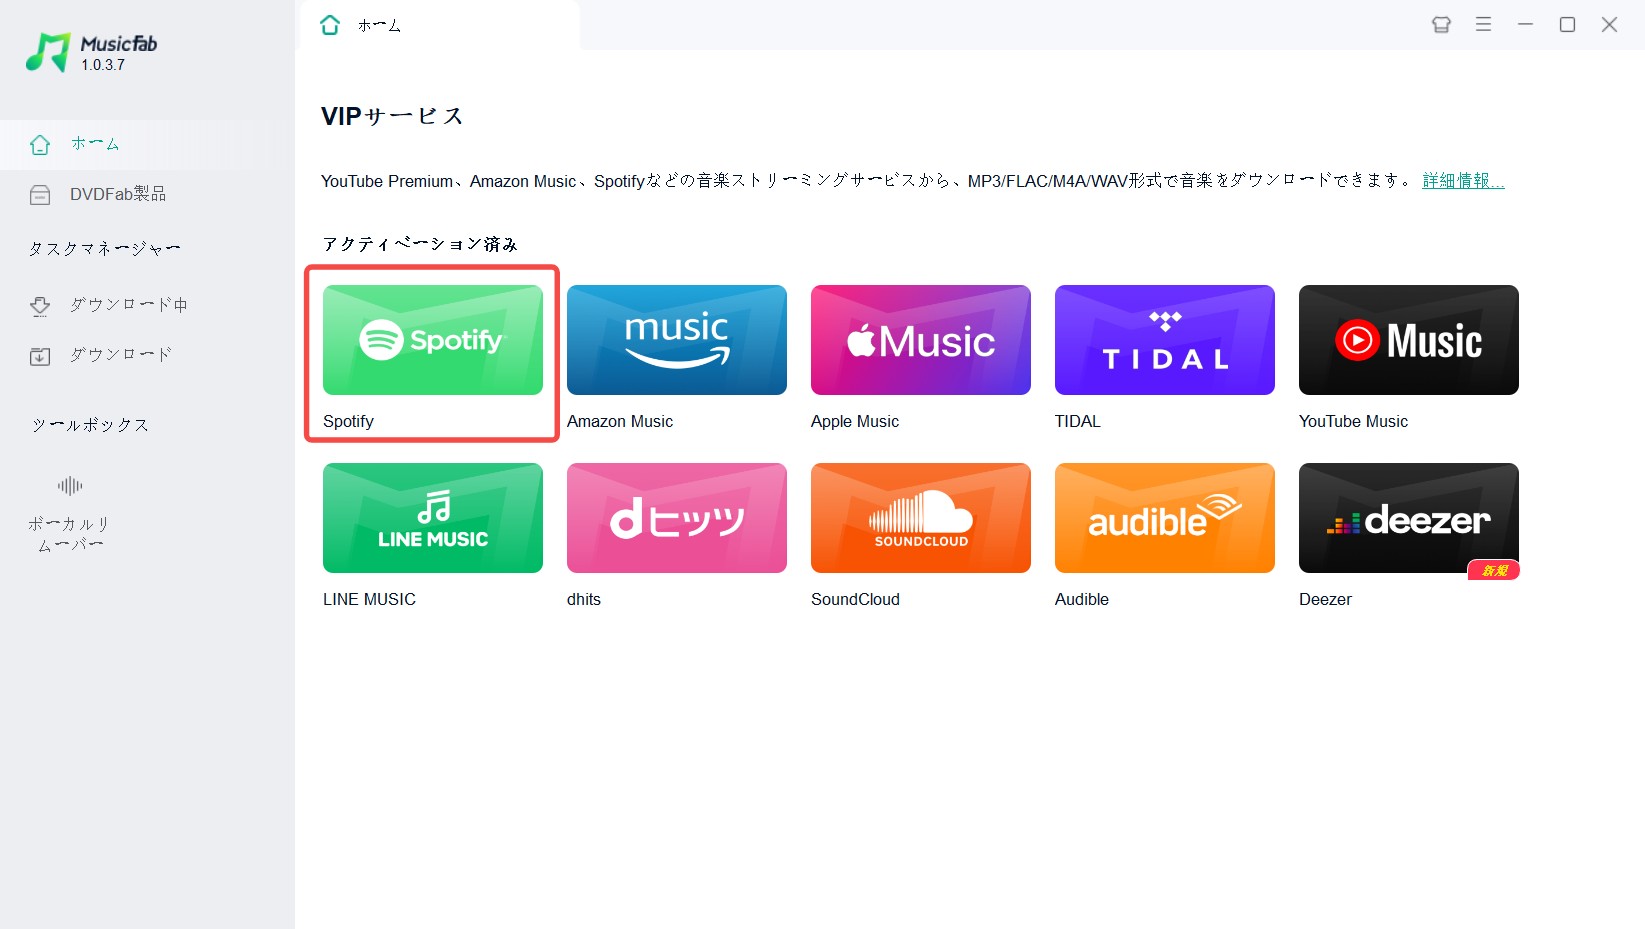
Task: Click the YouTube Music text label
Action: tap(1353, 421)
